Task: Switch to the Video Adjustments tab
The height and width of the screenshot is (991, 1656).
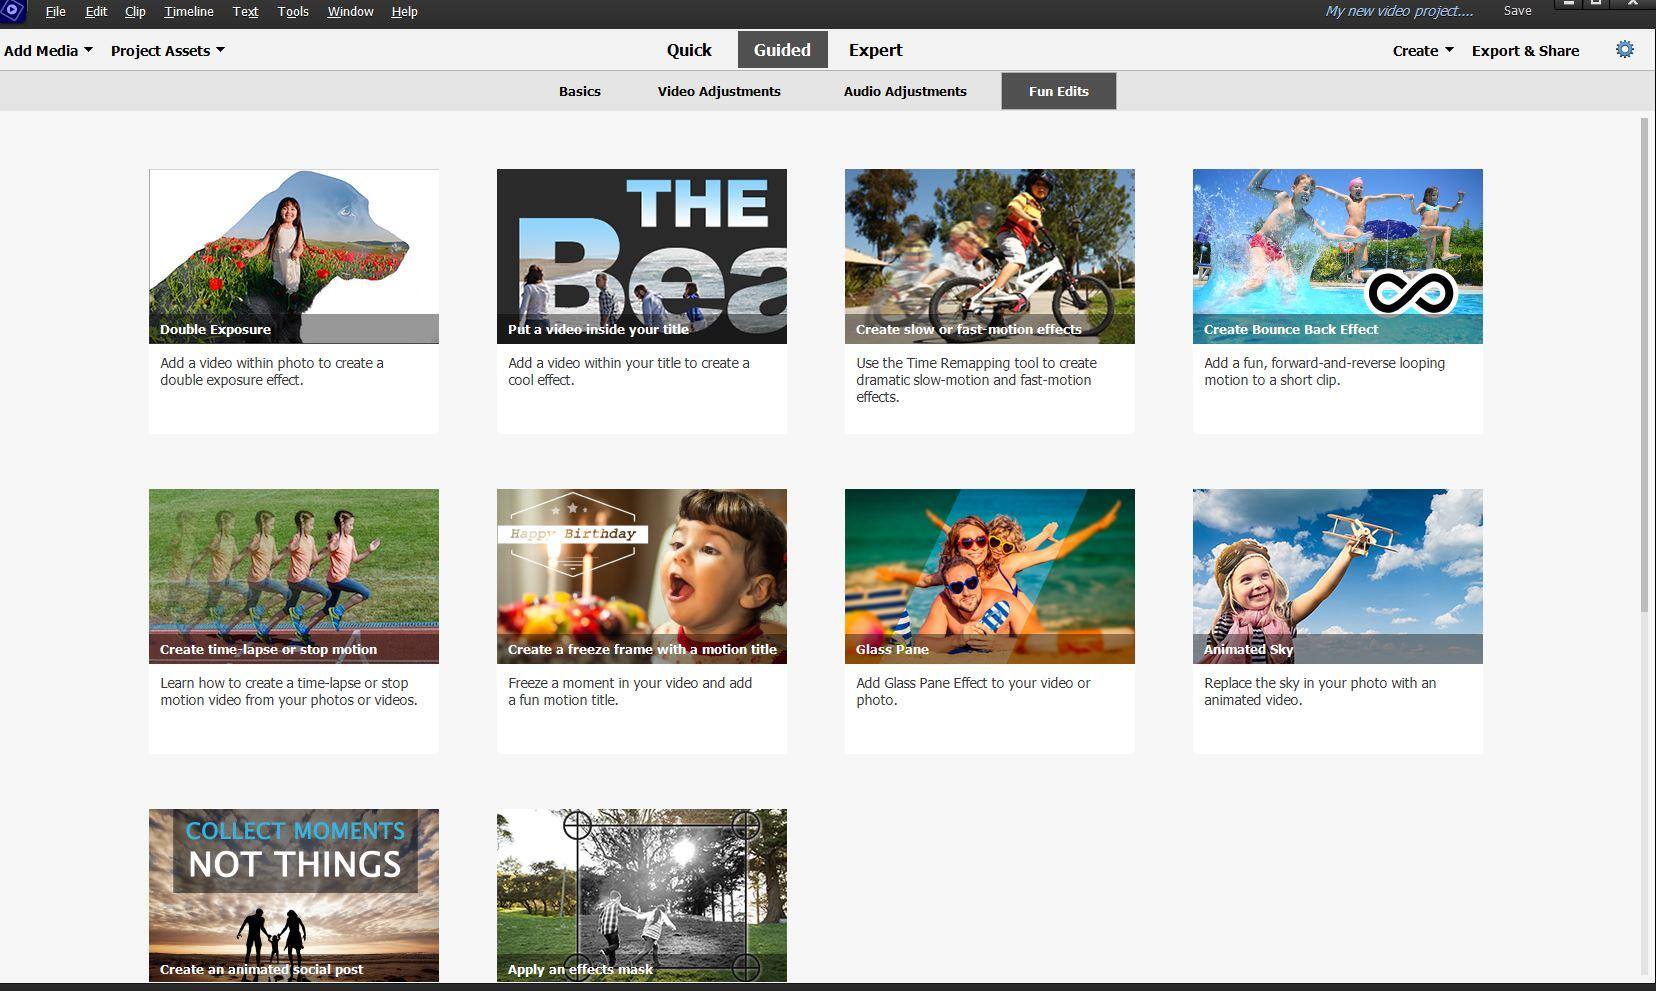Action: (x=719, y=91)
